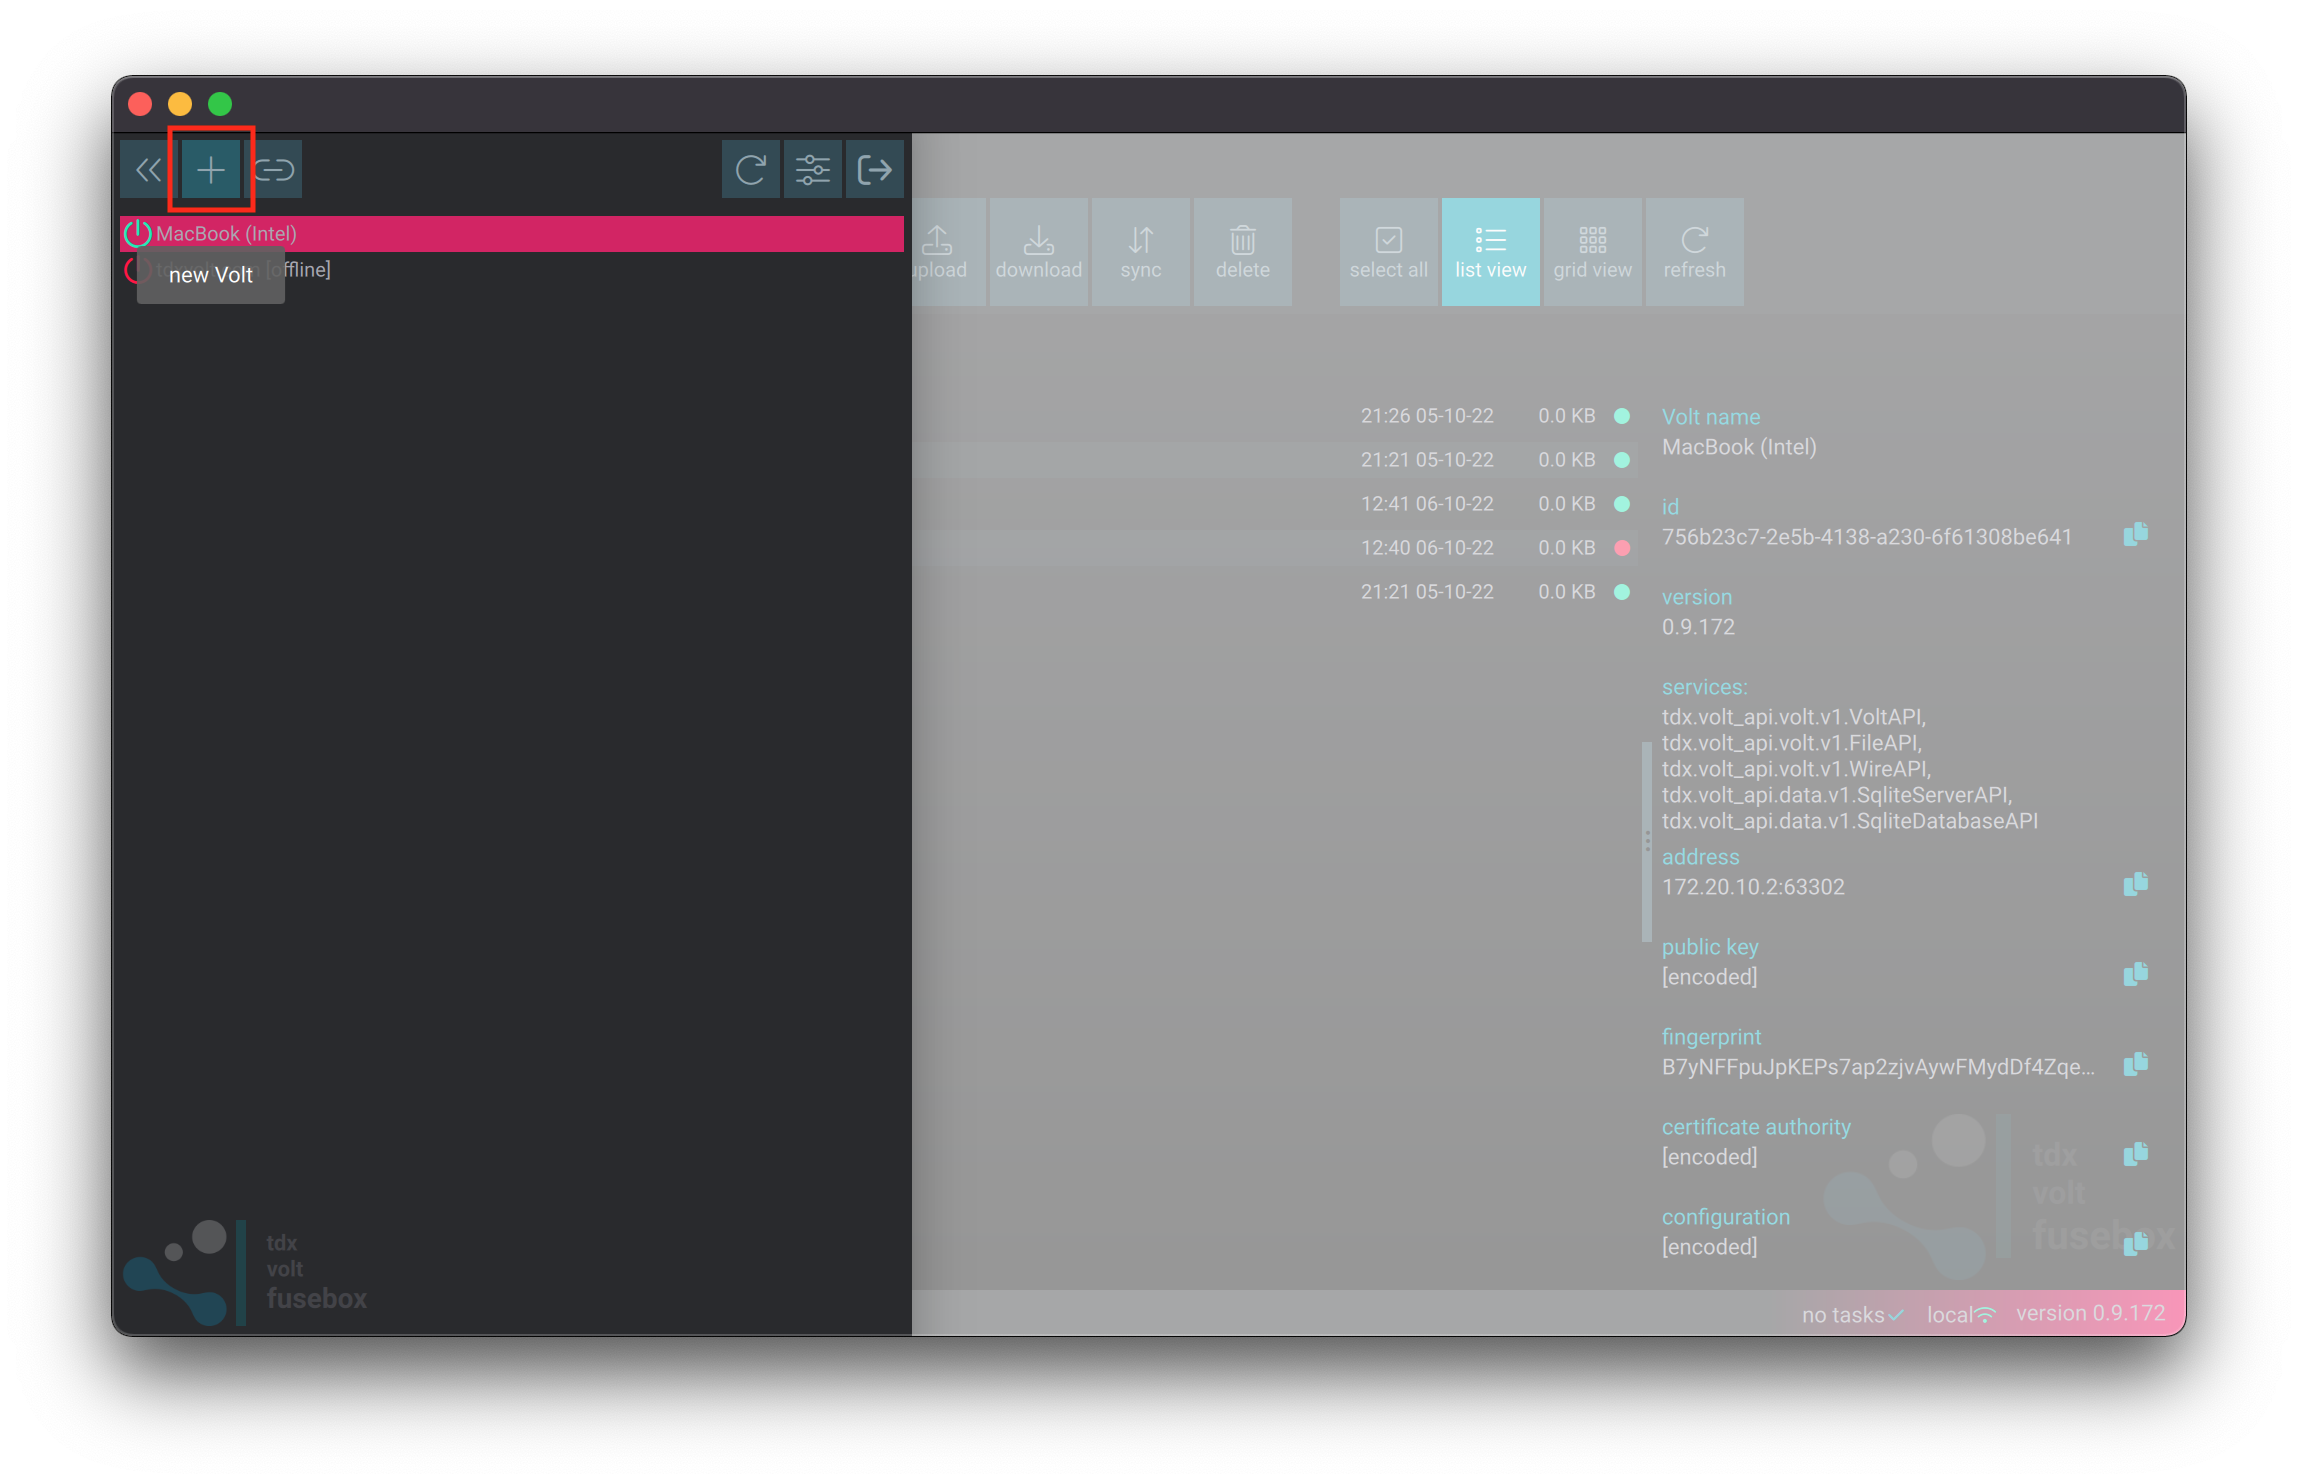Copy the address 172.20.10.2:63302
This screenshot has height=1484, width=2298.
point(2136,885)
